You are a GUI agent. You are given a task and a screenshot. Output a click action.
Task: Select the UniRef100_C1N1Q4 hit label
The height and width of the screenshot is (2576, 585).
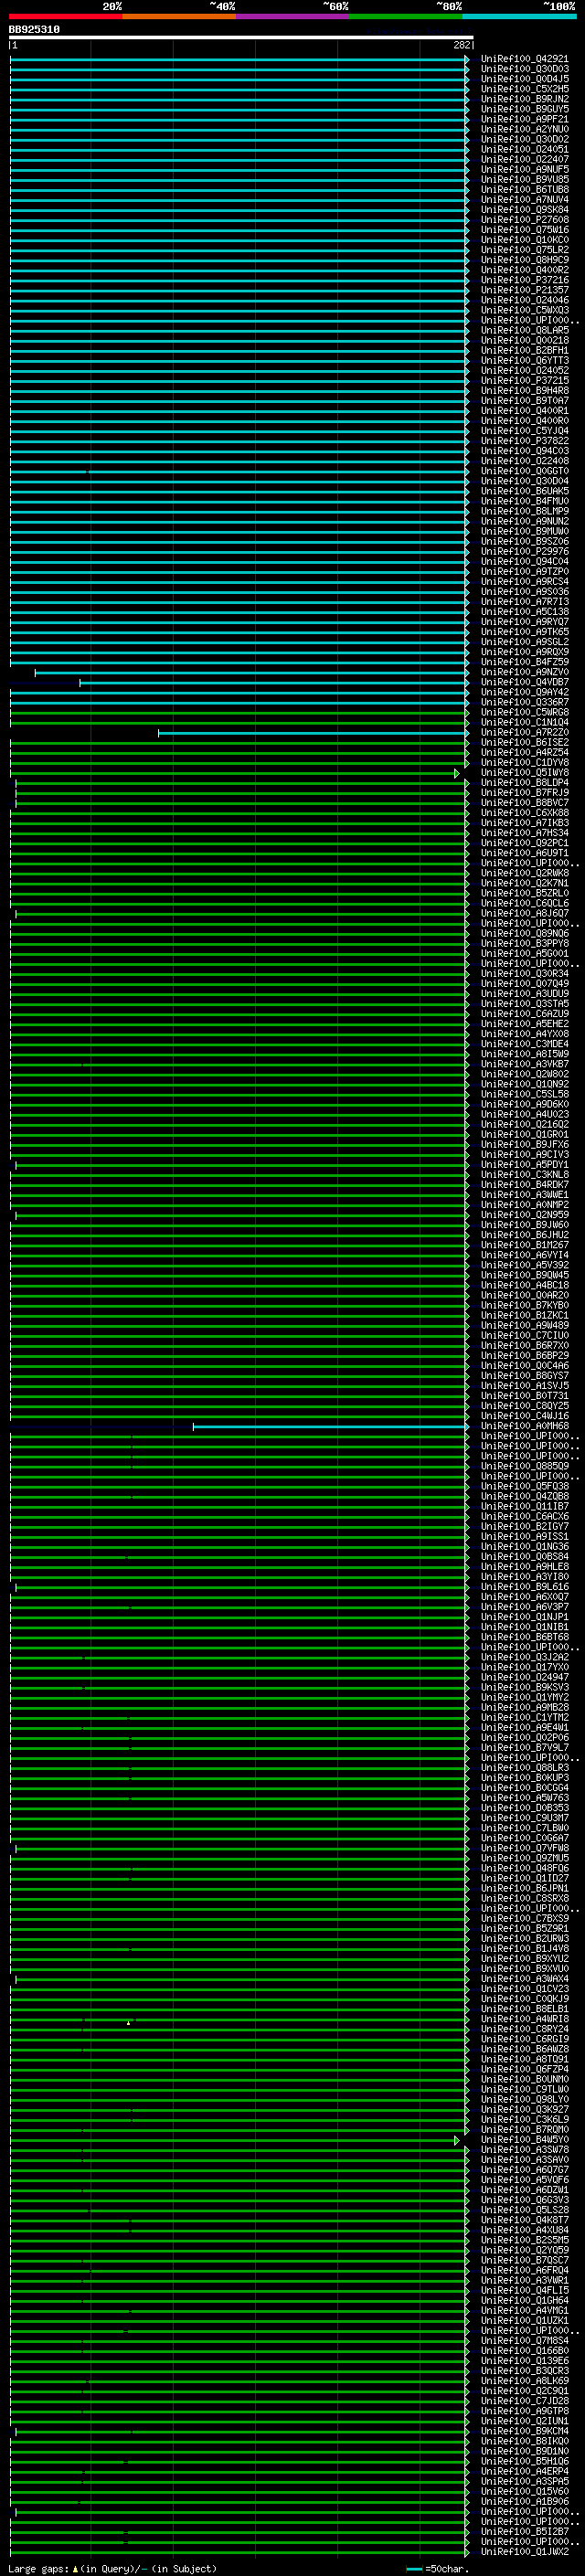pos(525,722)
